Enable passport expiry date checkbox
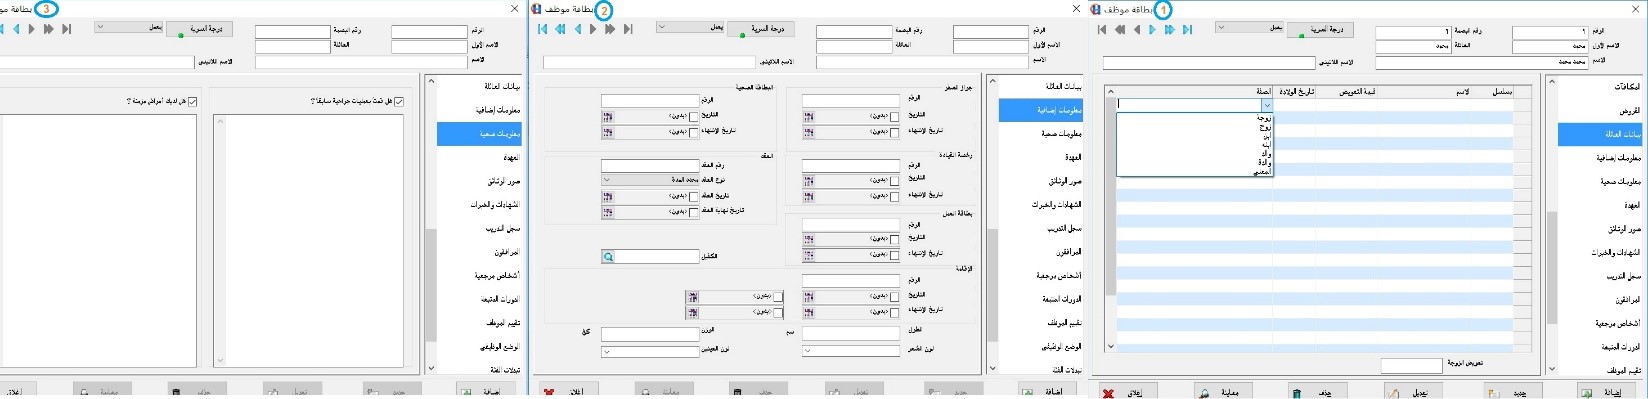Viewport: 1648px width, 399px height. click(x=895, y=132)
